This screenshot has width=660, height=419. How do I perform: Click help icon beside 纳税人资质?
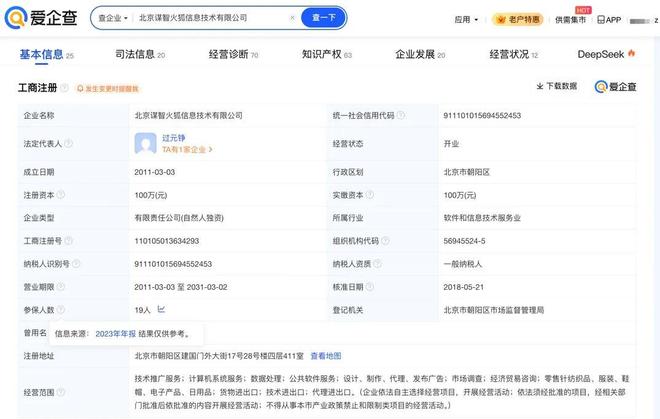(x=378, y=264)
